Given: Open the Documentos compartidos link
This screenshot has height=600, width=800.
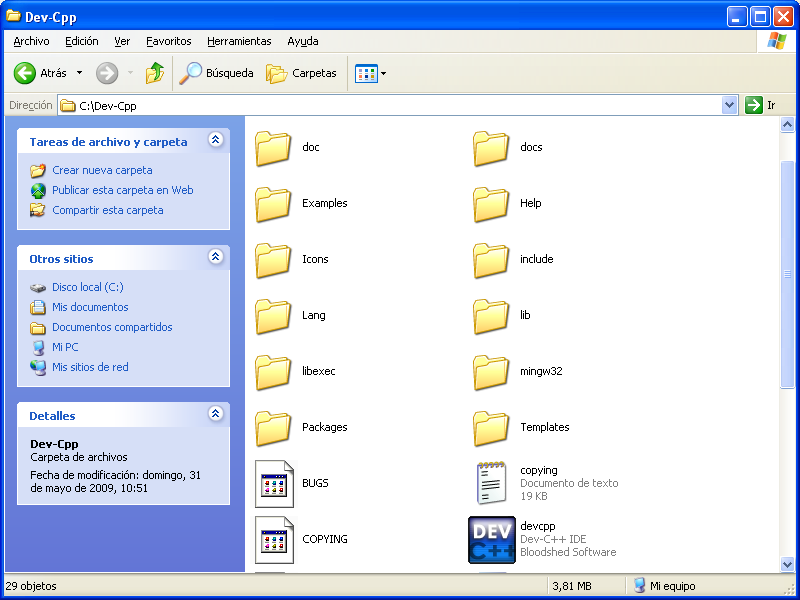Looking at the screenshot, I should (112, 327).
